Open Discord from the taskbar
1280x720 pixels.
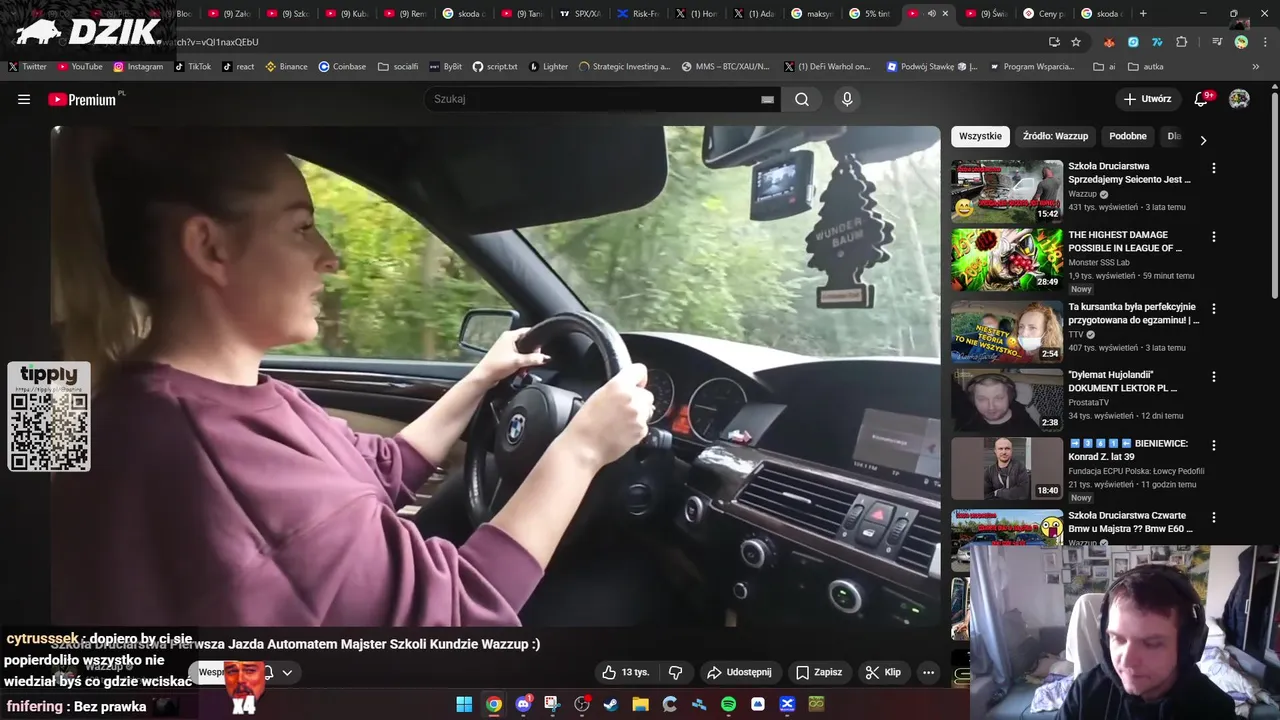(x=523, y=704)
